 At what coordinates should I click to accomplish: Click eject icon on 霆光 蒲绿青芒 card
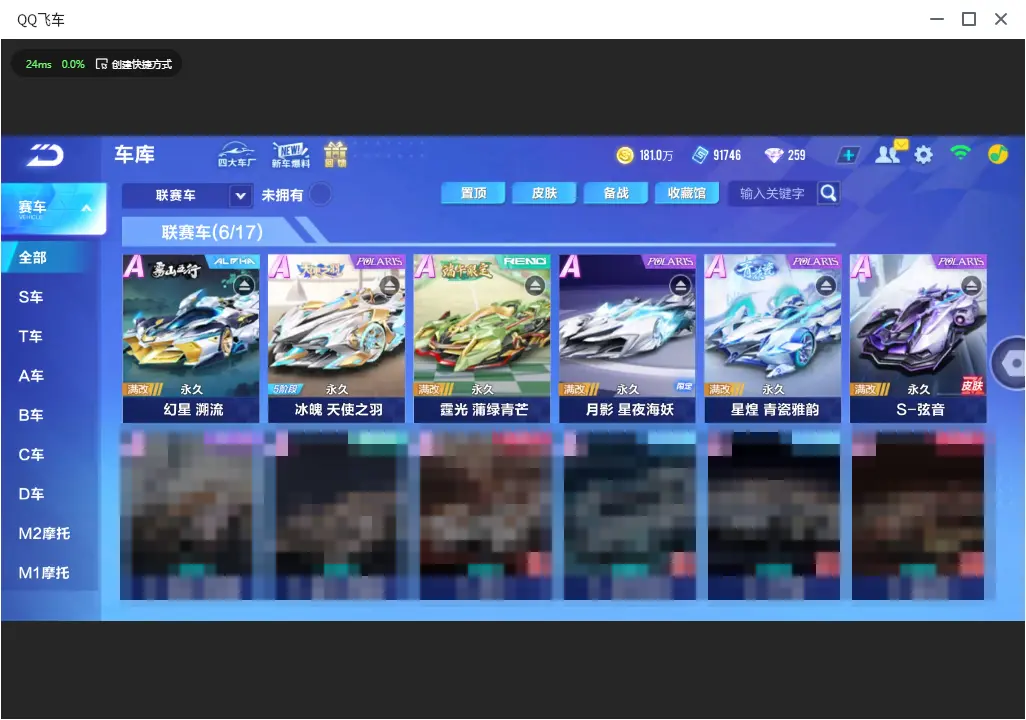[x=535, y=285]
